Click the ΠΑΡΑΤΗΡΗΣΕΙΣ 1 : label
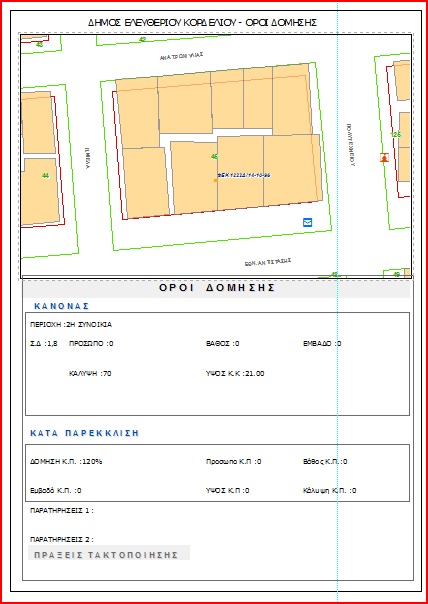This screenshot has width=428, height=604. click(x=62, y=511)
